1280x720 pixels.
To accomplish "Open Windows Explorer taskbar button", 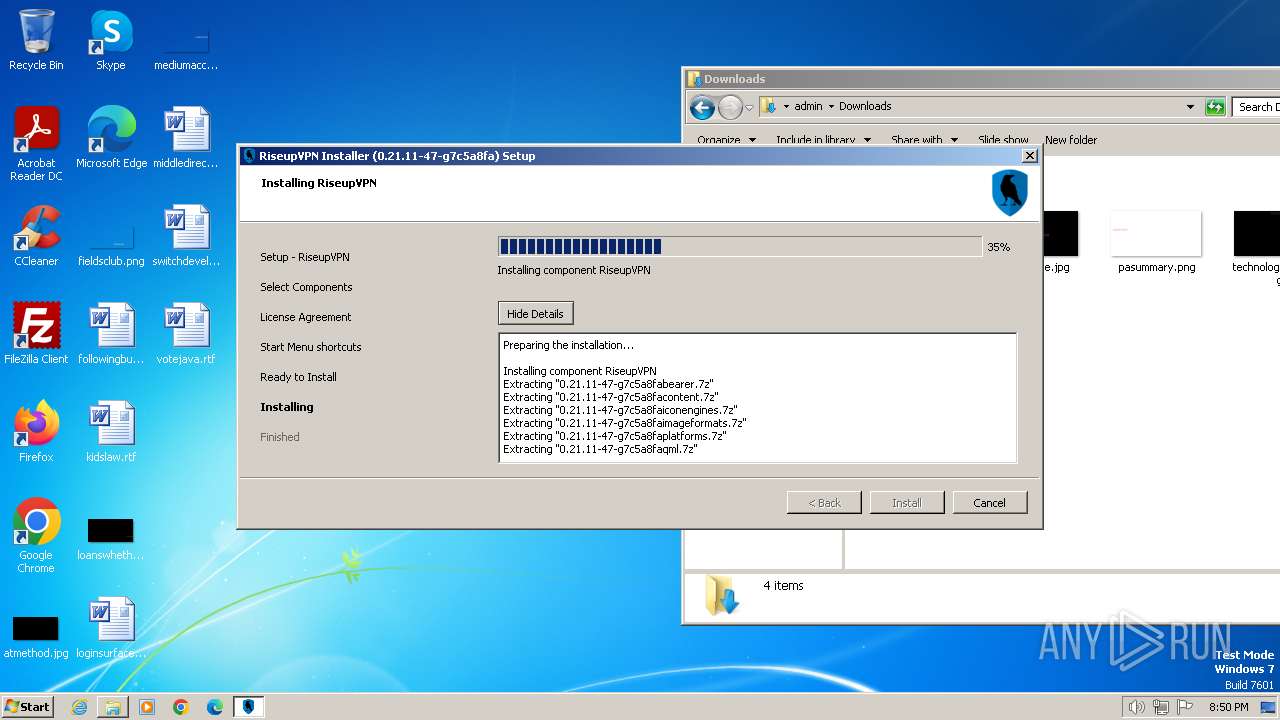I will pos(113,707).
